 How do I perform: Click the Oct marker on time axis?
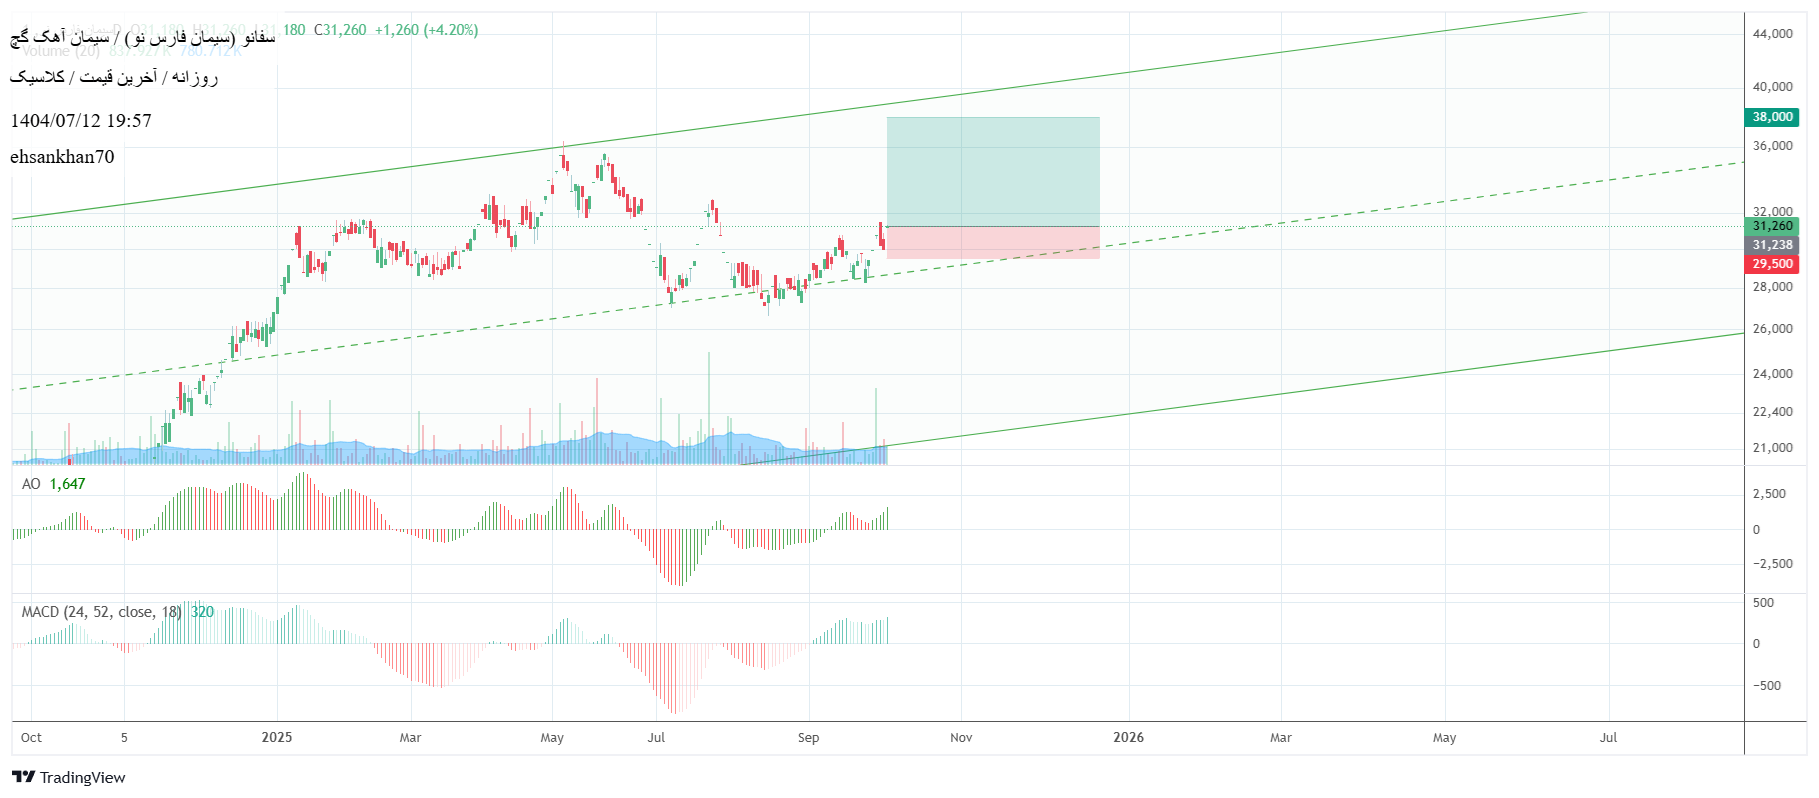pyautogui.click(x=31, y=737)
